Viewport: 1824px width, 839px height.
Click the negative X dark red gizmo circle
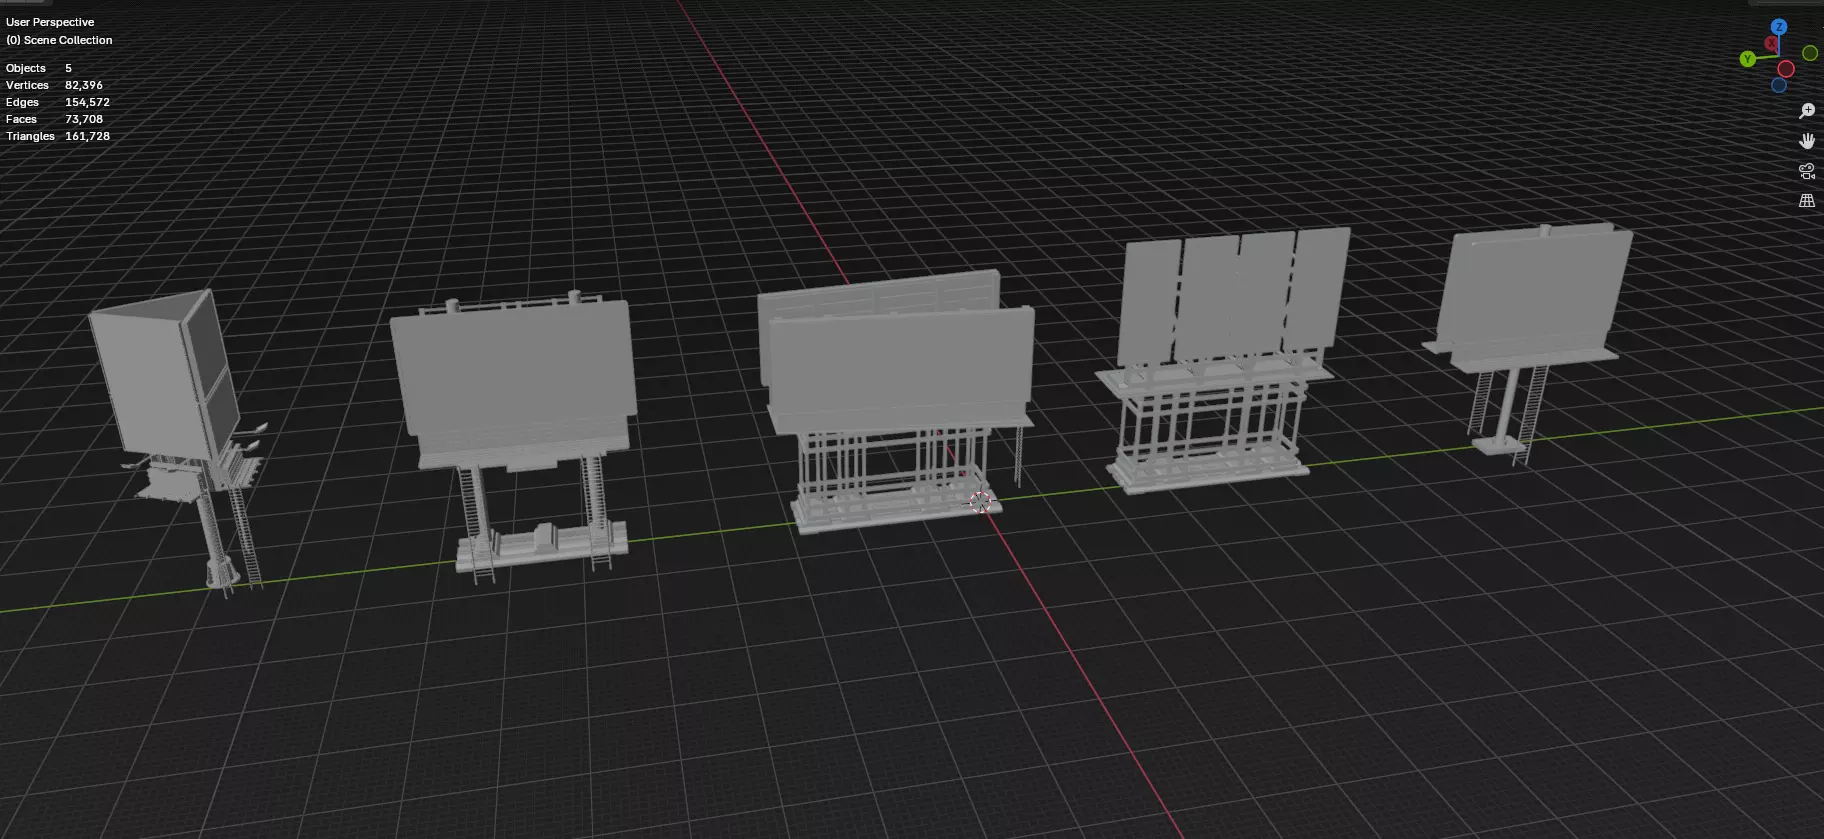pyautogui.click(x=1786, y=69)
